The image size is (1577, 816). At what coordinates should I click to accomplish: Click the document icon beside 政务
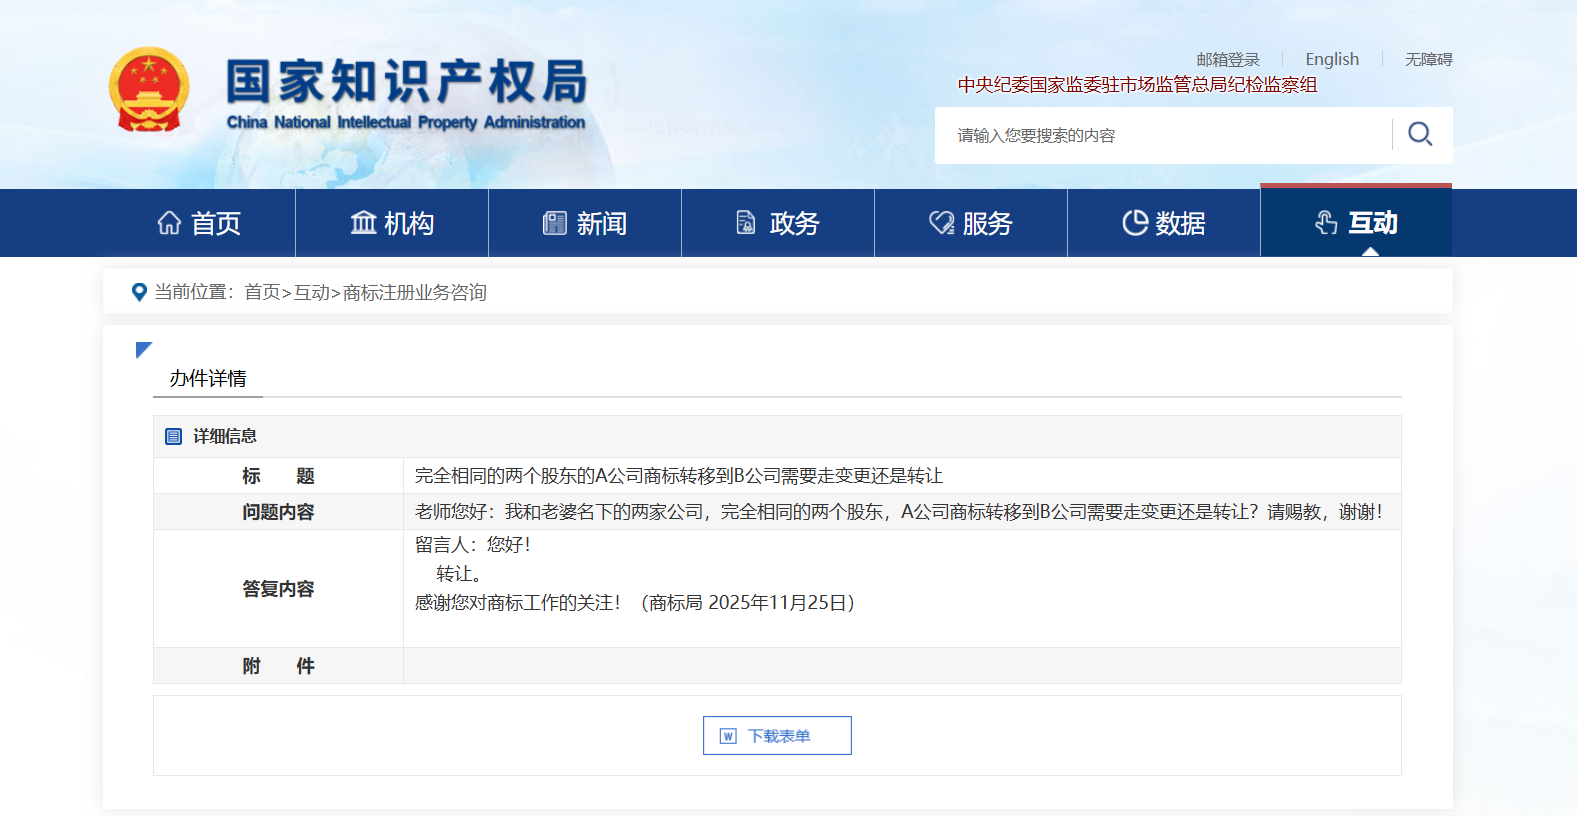pos(746,223)
